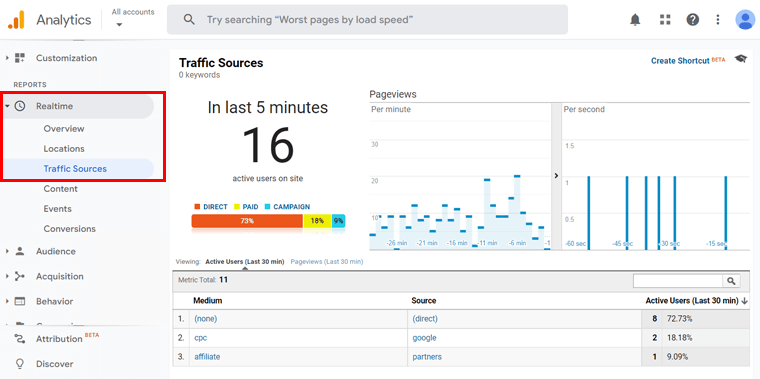760x379 pixels.
Task: Click the google source link
Action: (x=425, y=338)
